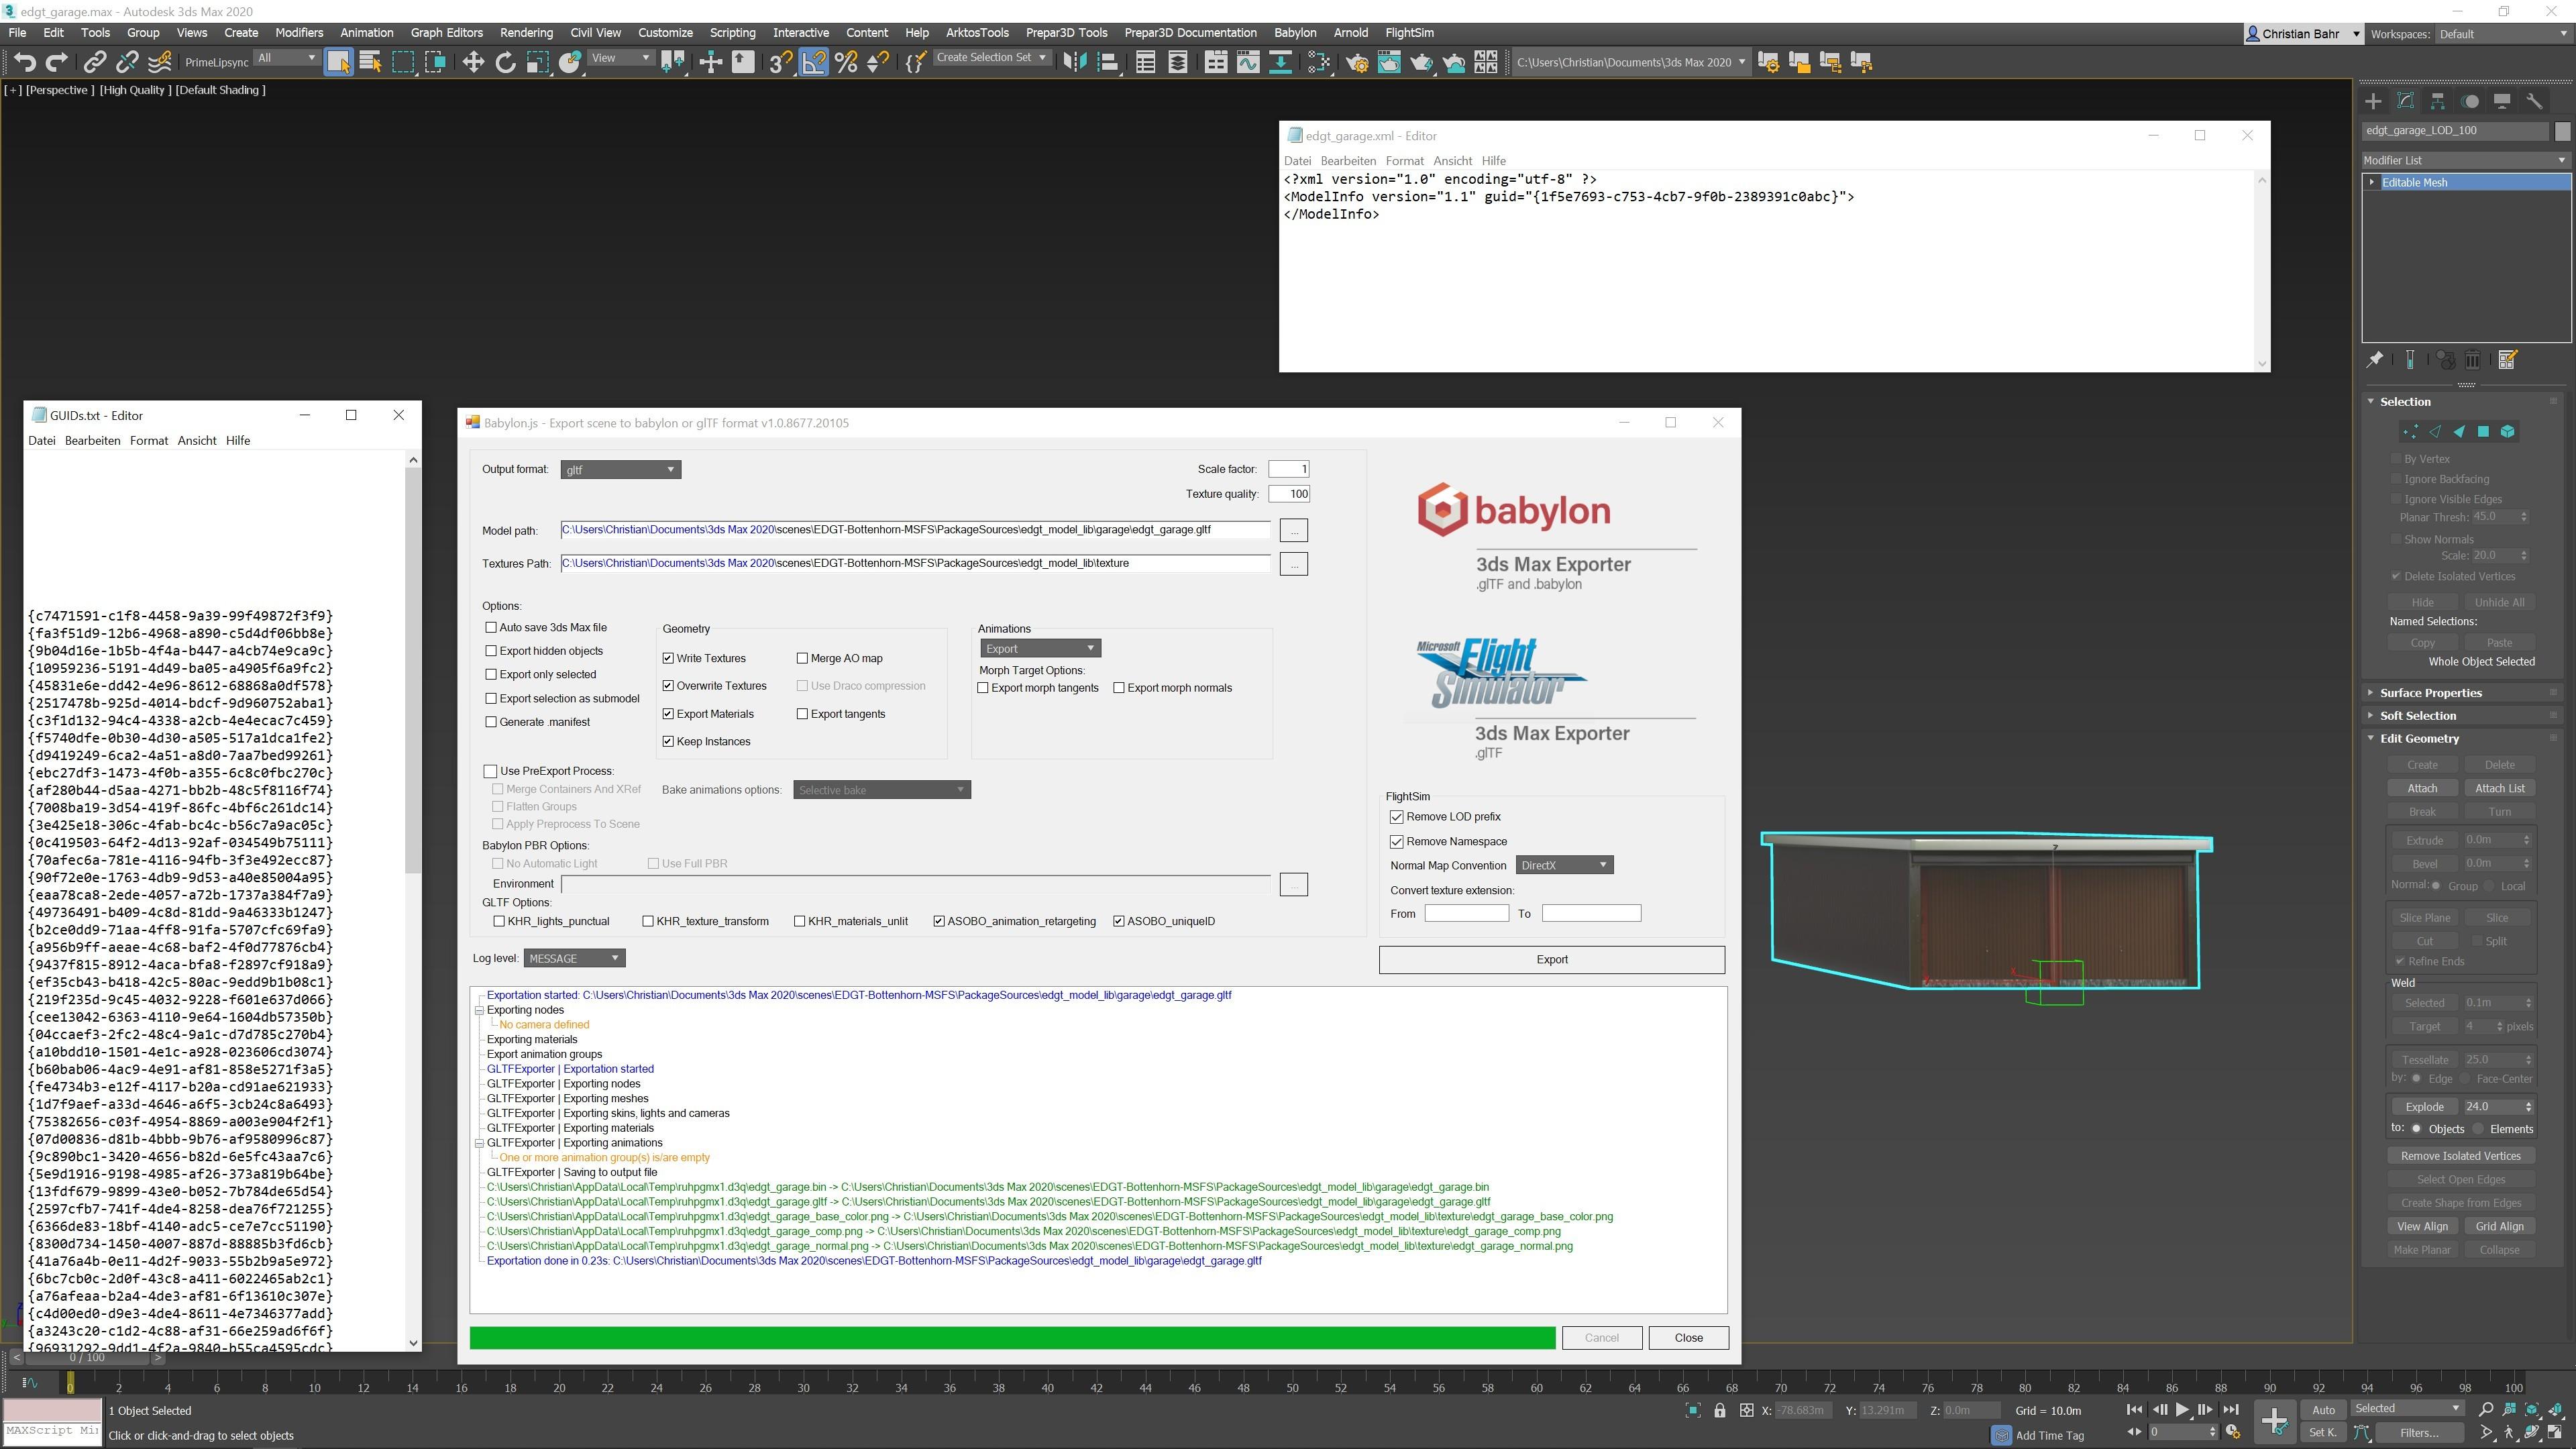Open Format menu in GUIDs.txt Editor
2576x1449 pixels.
tap(148, 440)
